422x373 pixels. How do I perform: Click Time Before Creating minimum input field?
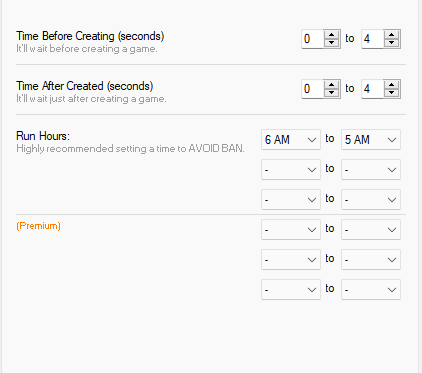tap(313, 39)
